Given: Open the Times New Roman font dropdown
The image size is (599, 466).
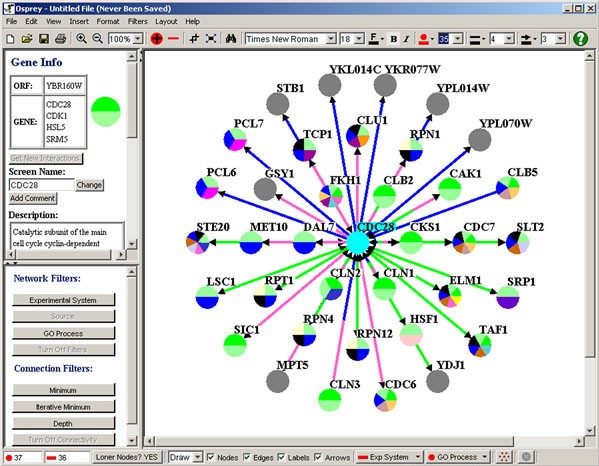Looking at the screenshot, I should pyautogui.click(x=331, y=39).
